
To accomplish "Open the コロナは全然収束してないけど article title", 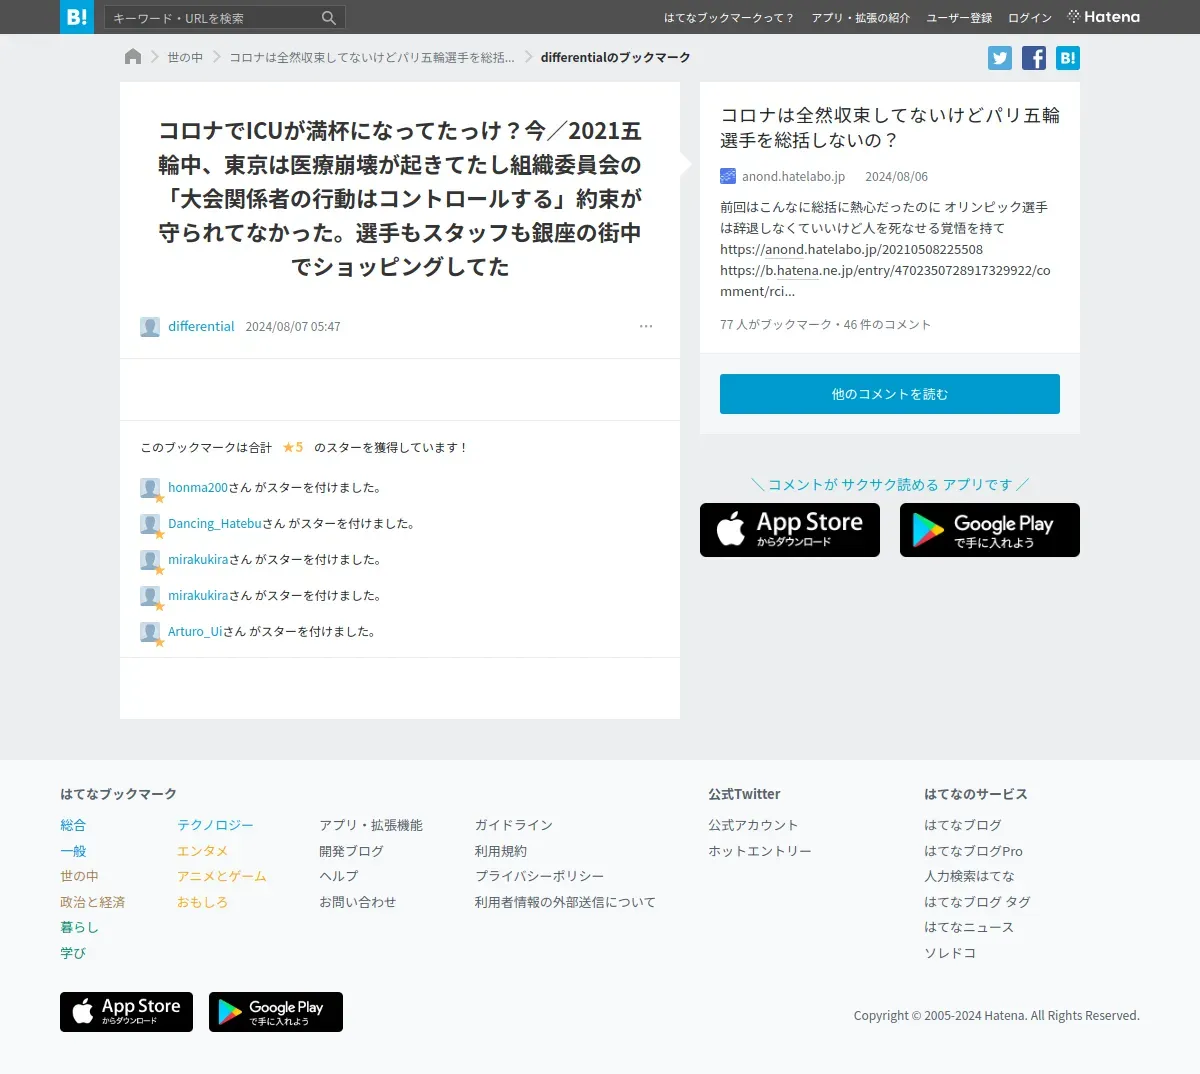I will (890, 128).
